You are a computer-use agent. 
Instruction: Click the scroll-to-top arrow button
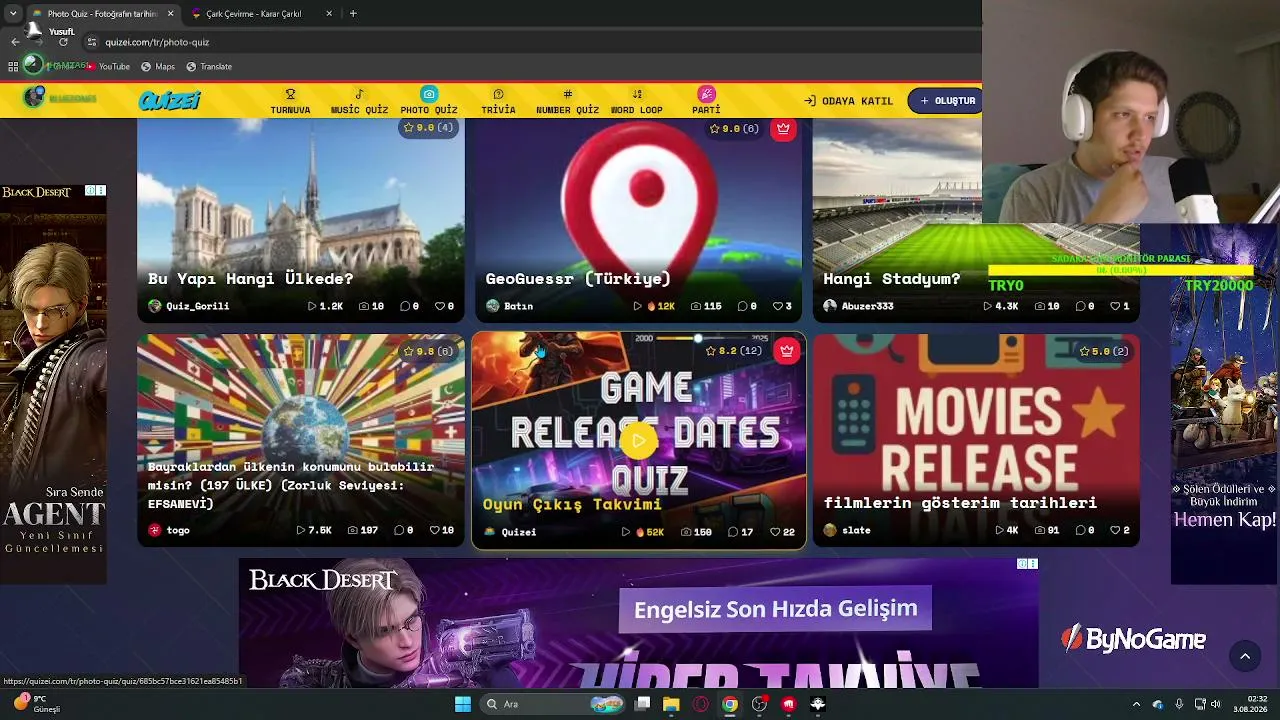click(1245, 656)
